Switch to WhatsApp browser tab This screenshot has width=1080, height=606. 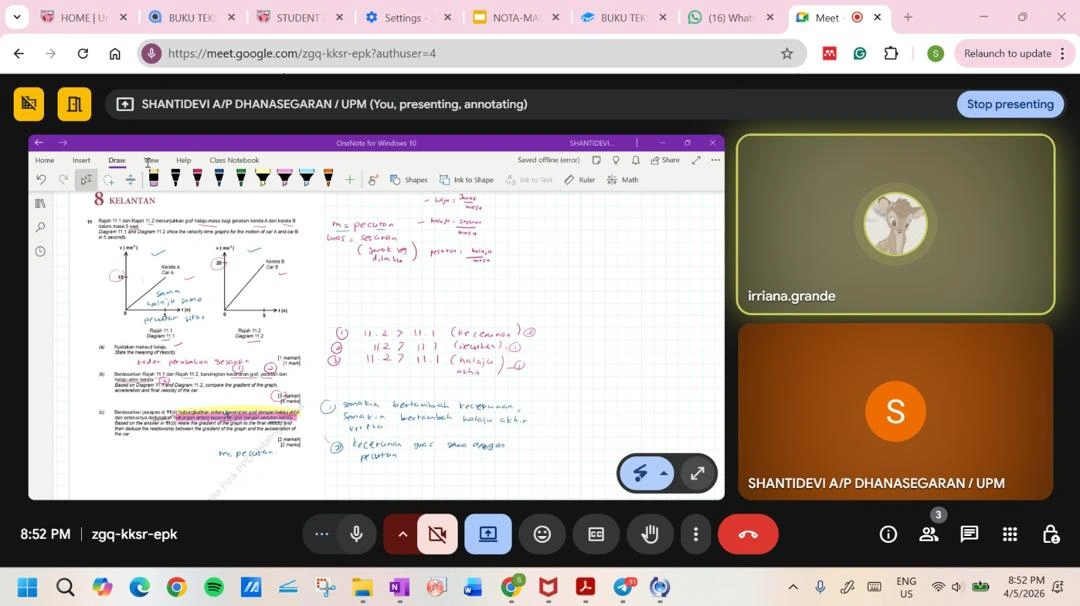(x=732, y=17)
